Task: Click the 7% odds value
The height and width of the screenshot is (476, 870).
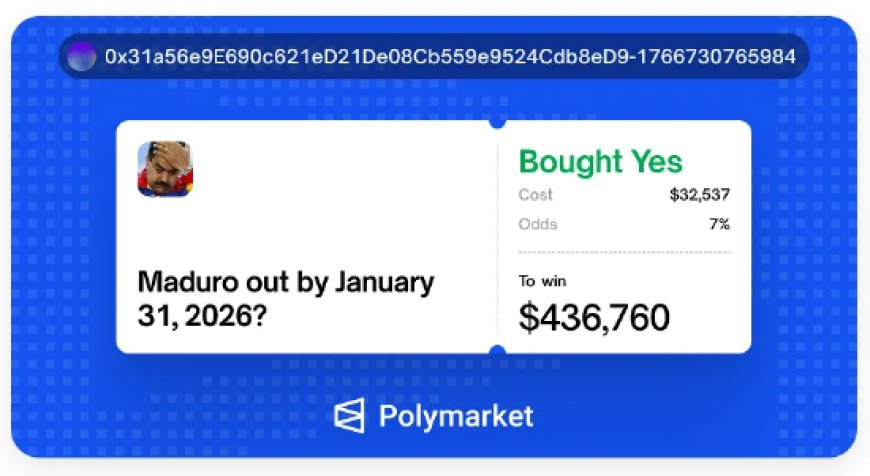Action: pyautogui.click(x=719, y=224)
